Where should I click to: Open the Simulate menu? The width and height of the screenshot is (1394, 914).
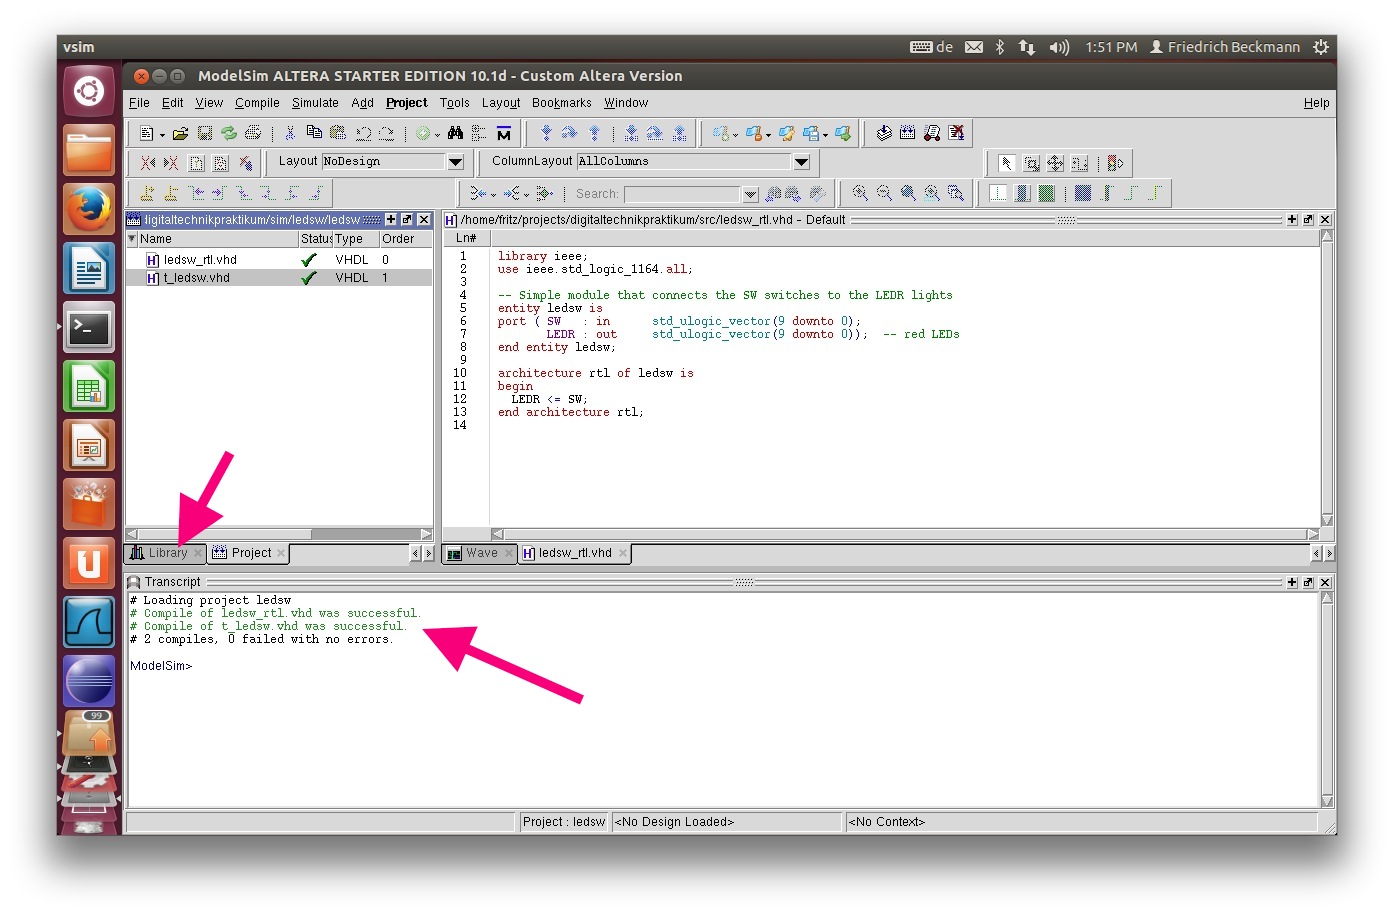pyautogui.click(x=315, y=103)
